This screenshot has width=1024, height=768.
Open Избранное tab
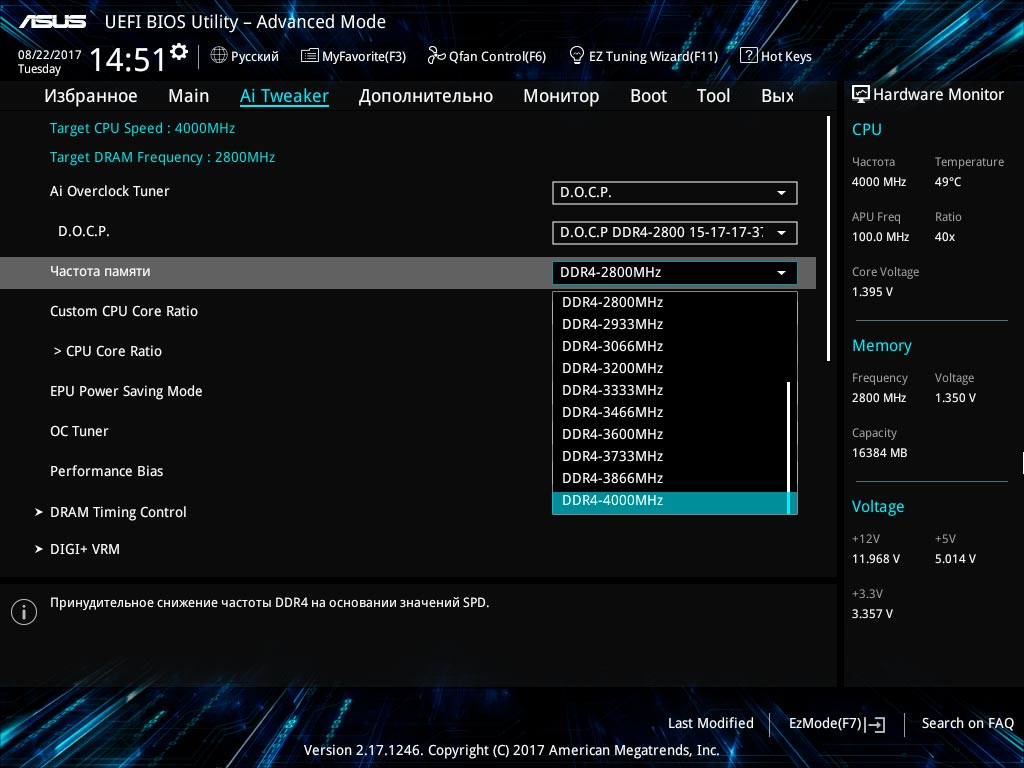(x=91, y=96)
